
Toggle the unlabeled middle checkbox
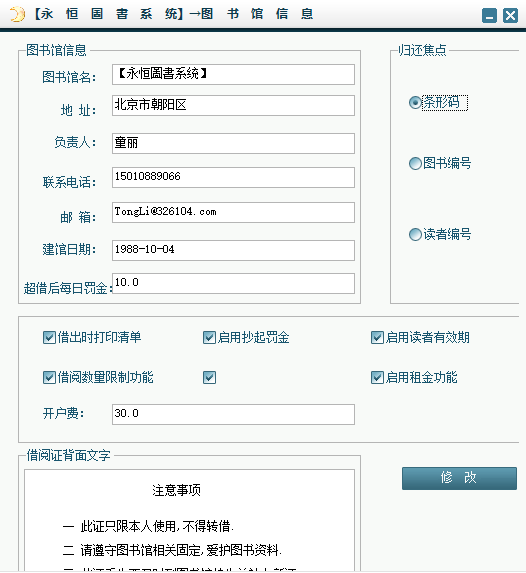(209, 377)
